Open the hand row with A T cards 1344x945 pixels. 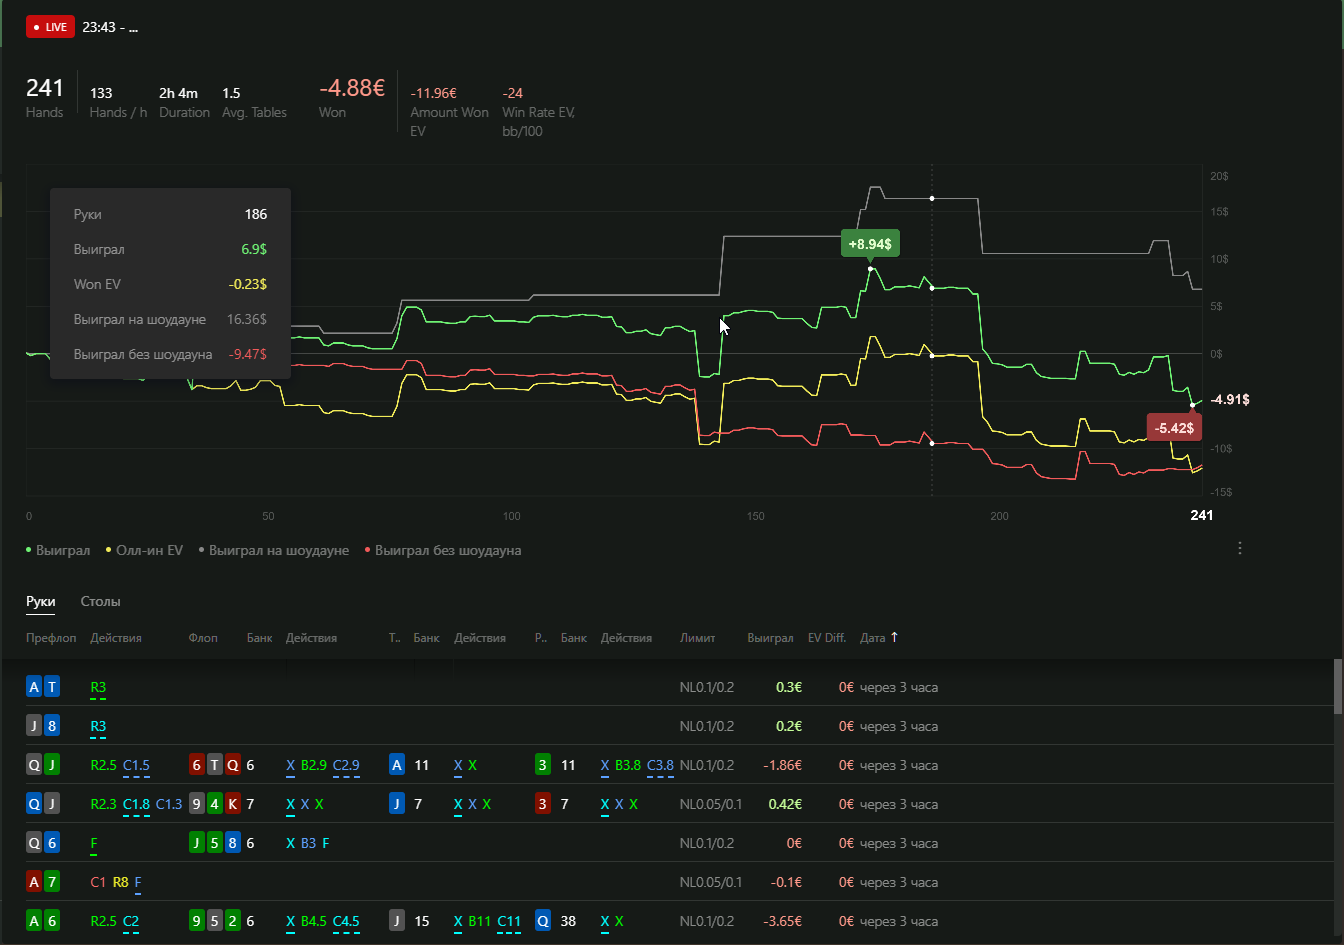680,687
